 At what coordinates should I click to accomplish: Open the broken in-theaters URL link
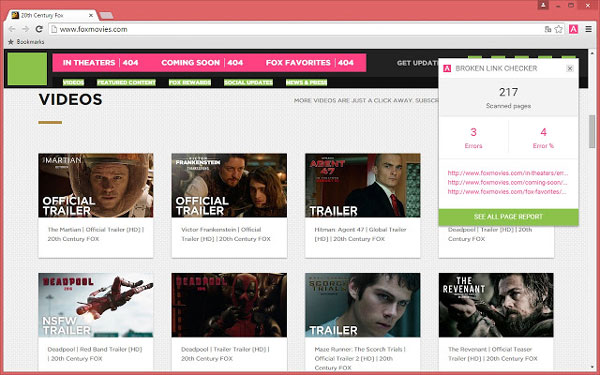(507, 173)
